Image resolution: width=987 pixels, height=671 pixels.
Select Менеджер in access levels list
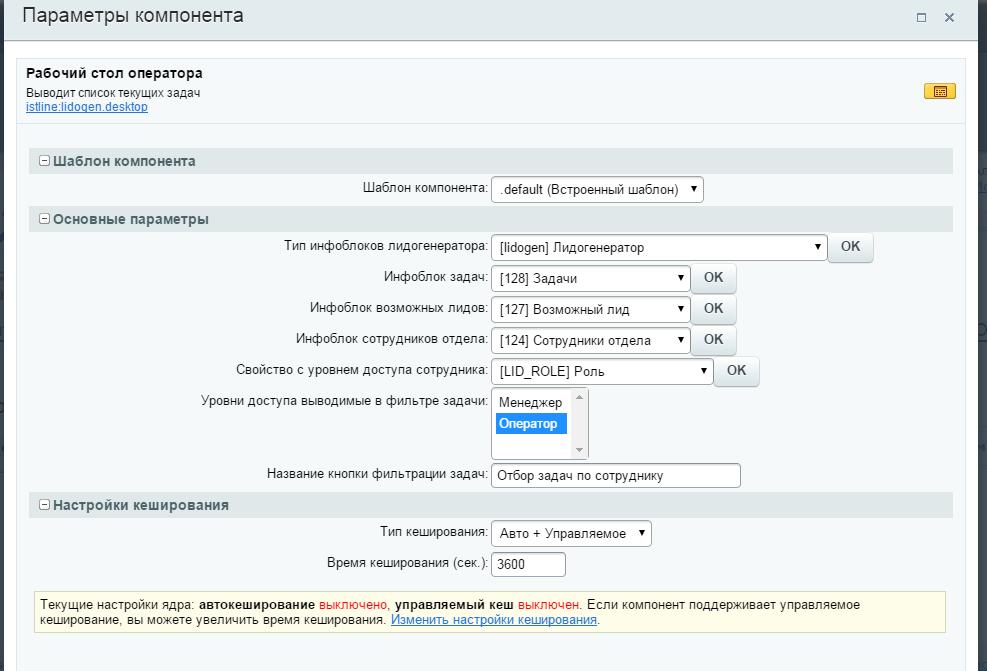point(531,403)
